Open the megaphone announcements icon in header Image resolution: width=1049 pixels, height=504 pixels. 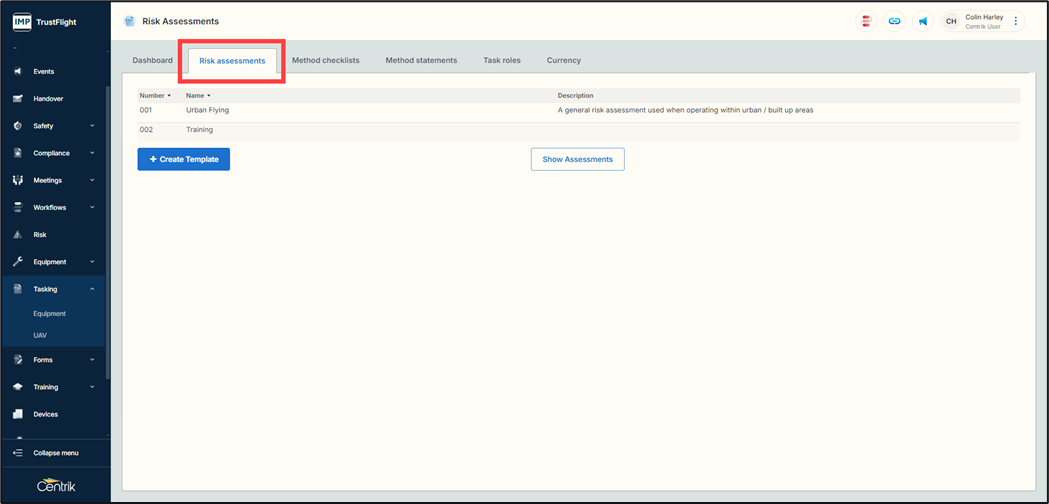click(923, 21)
